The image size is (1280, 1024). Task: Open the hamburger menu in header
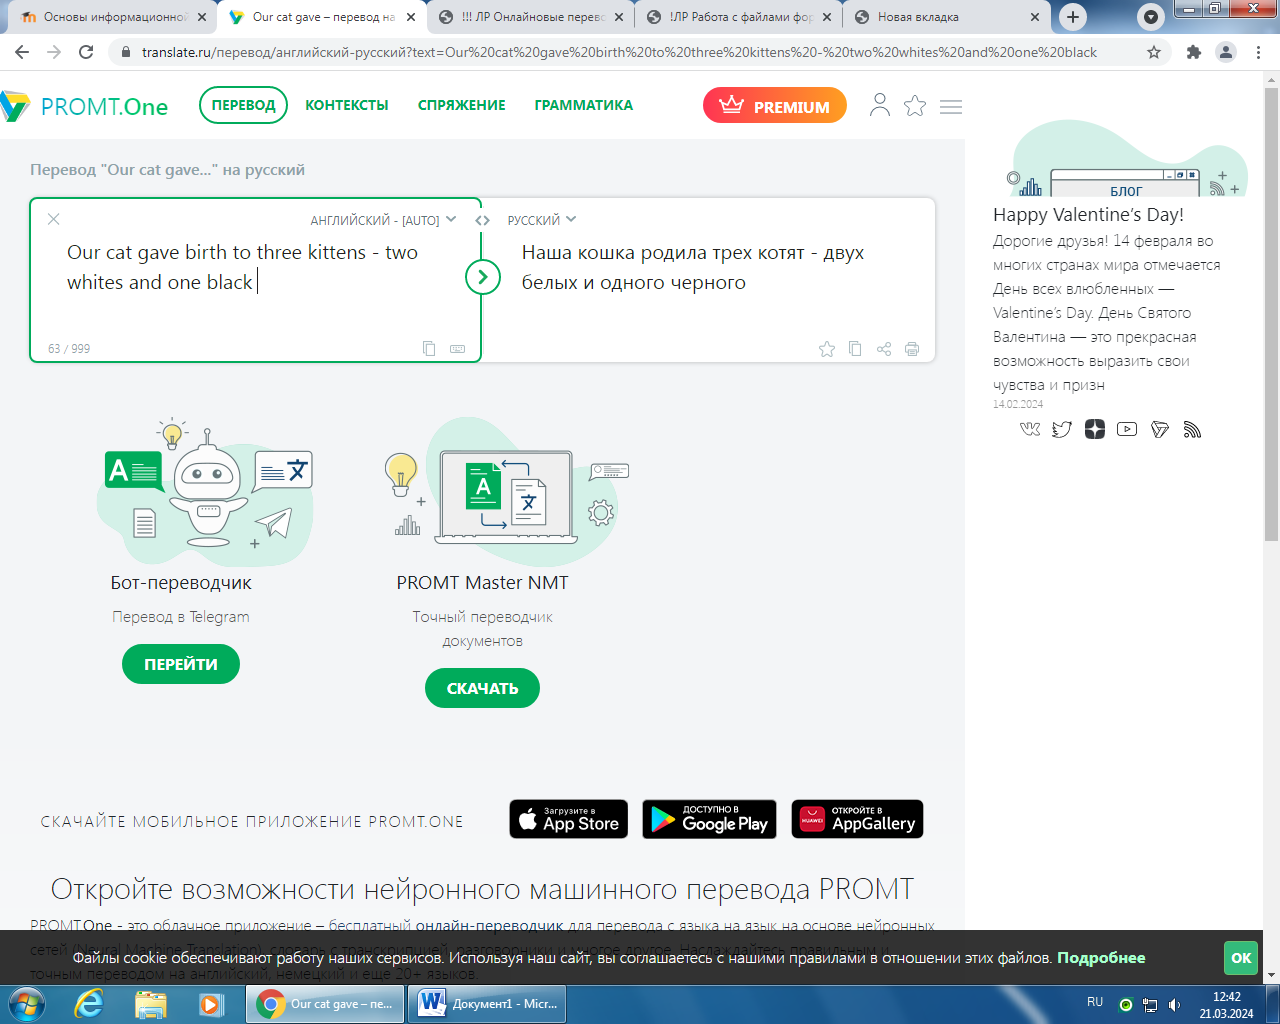pos(951,106)
